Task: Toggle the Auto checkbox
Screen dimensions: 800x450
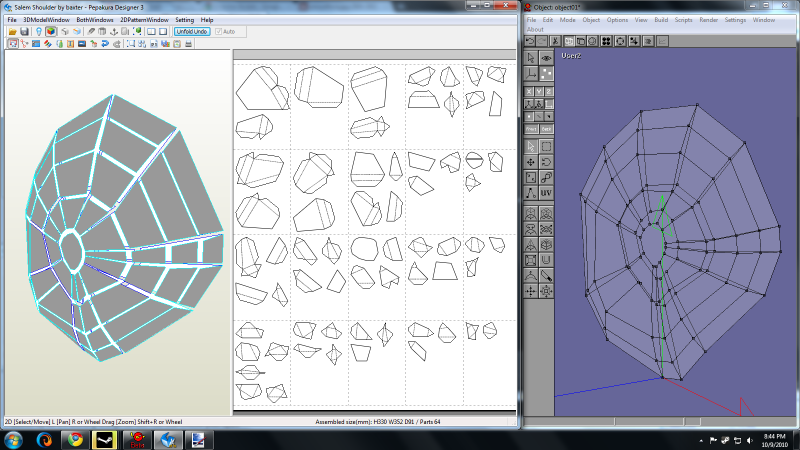Action: [216, 31]
